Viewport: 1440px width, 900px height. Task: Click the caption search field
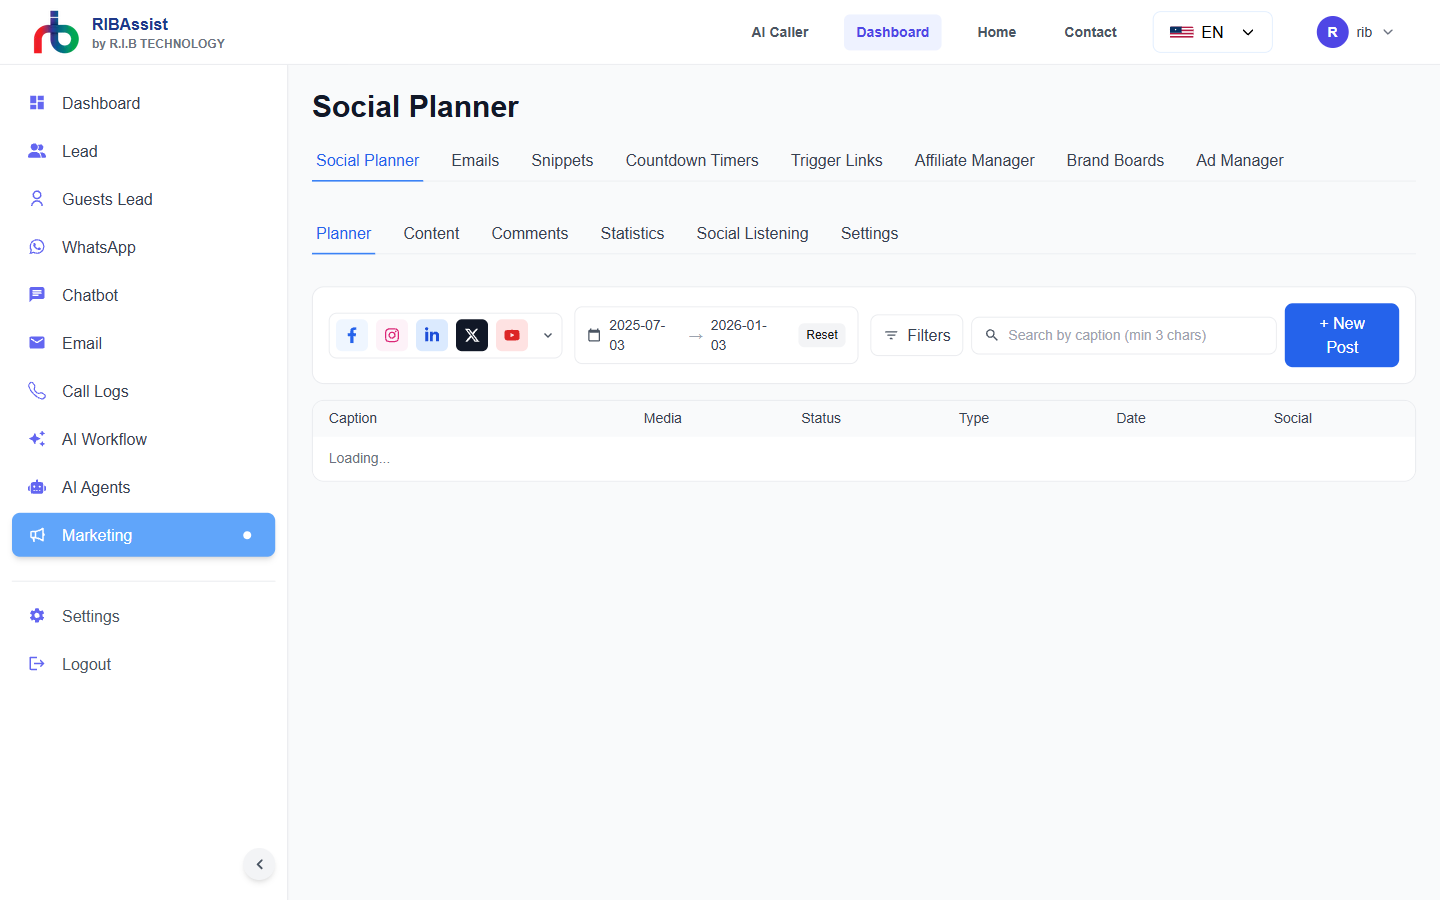coord(1123,335)
